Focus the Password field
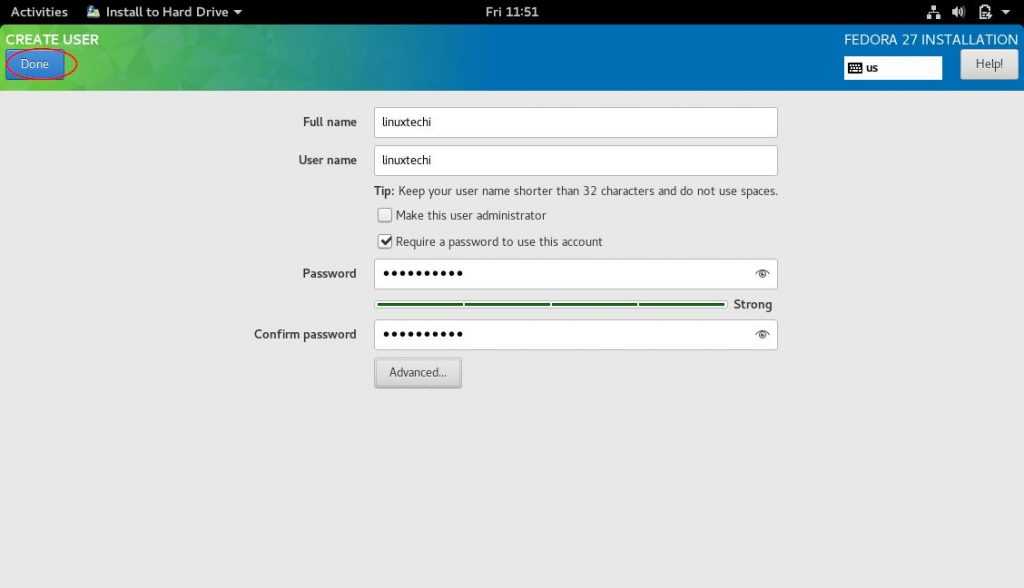This screenshot has width=1024, height=588. click(x=575, y=274)
